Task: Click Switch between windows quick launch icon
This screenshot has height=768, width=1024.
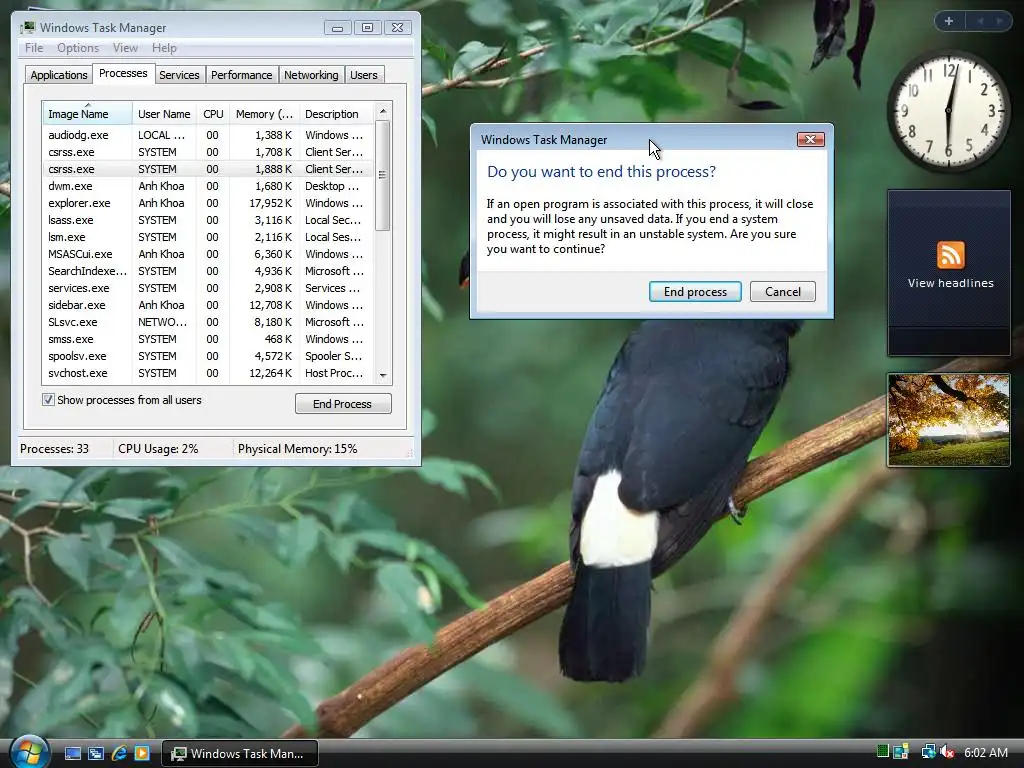Action: click(95, 753)
